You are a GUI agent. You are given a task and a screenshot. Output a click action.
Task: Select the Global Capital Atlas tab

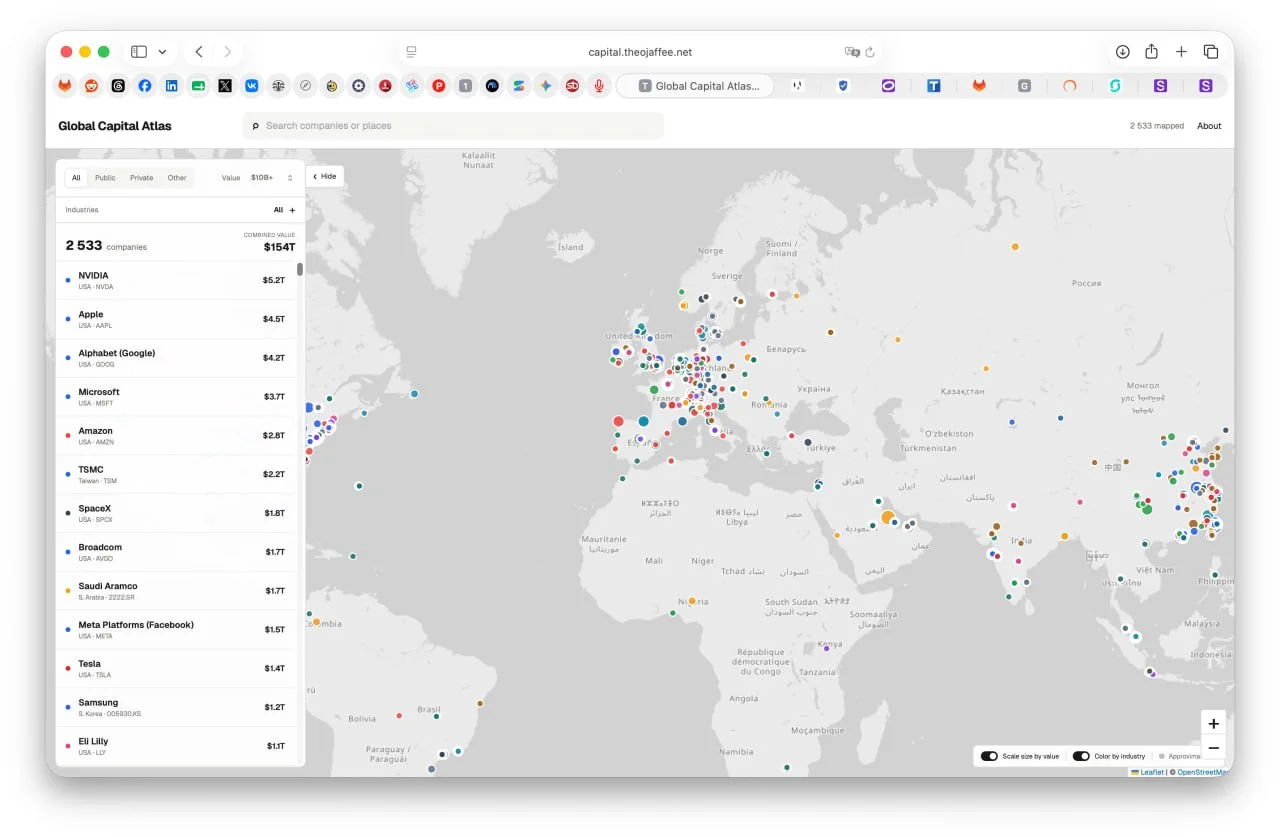click(x=696, y=86)
